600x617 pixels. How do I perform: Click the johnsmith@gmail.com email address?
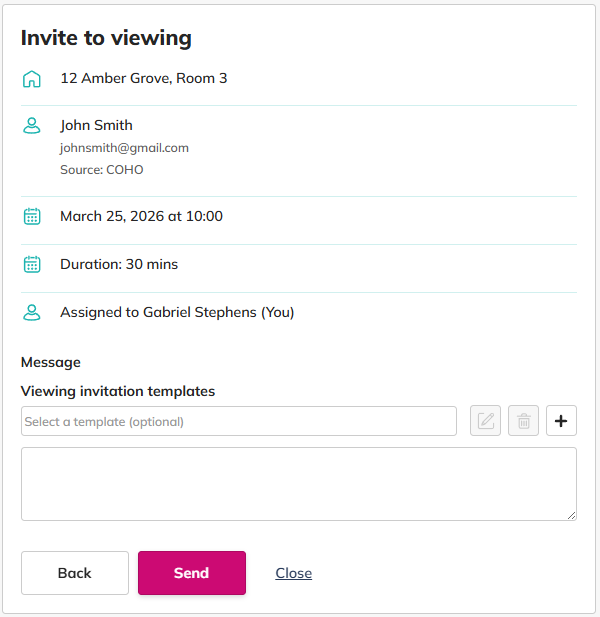(x=124, y=148)
